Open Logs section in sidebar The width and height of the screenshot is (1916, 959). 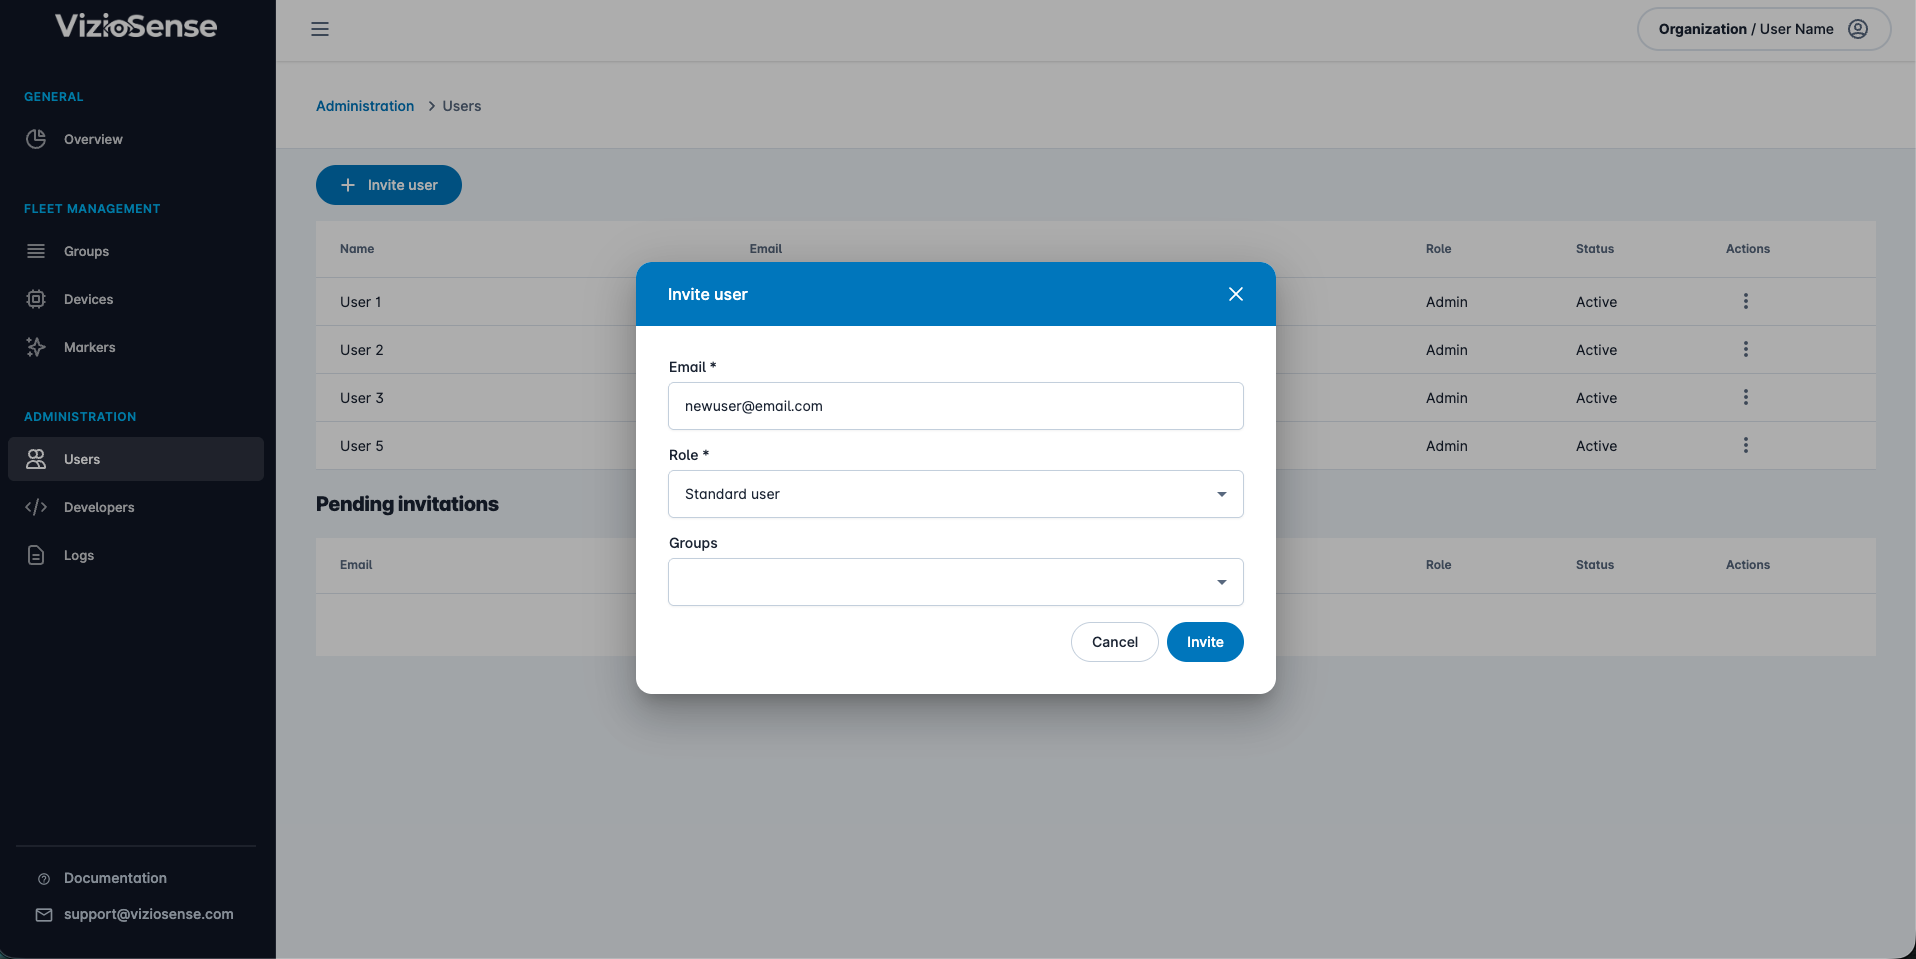click(x=136, y=555)
